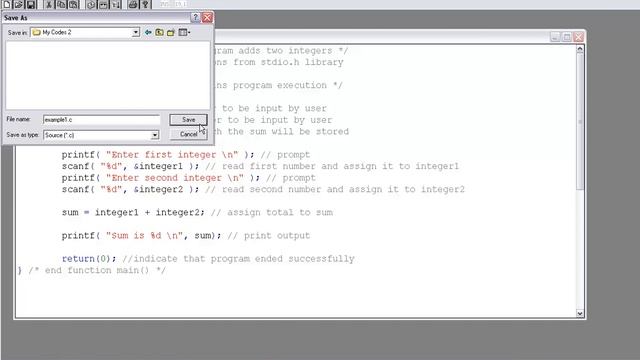Click the New file toolbar icon
This screenshot has width=640, height=360.
(x=7, y=4)
